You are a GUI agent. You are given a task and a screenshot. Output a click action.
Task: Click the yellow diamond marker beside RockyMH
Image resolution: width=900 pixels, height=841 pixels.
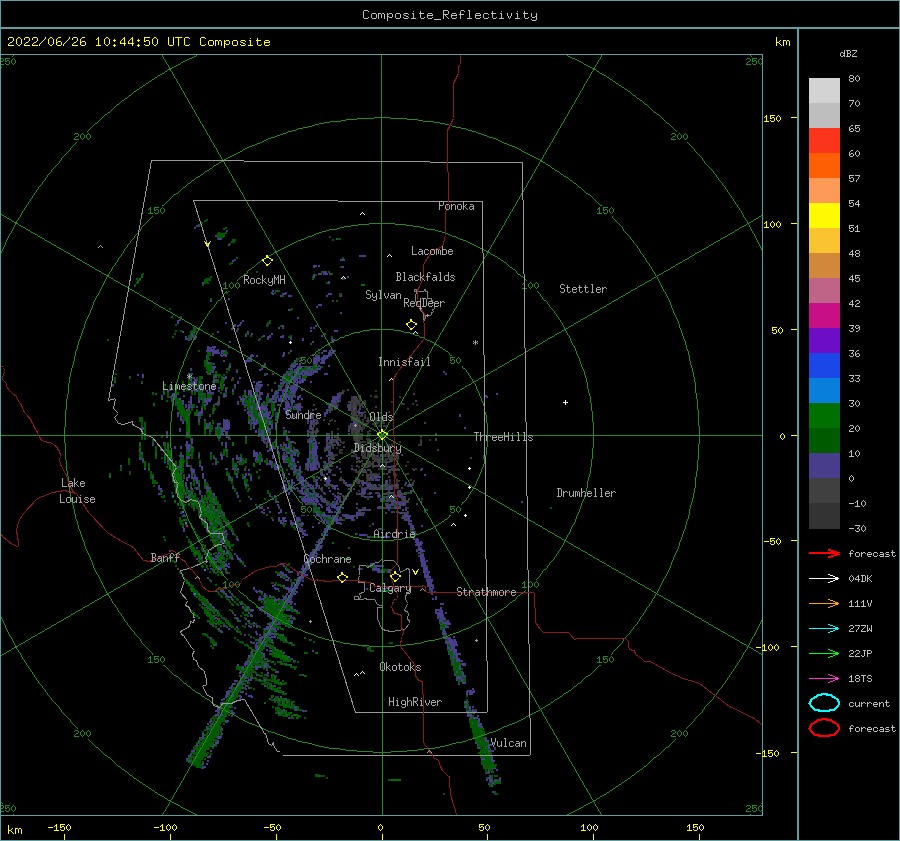(267, 261)
